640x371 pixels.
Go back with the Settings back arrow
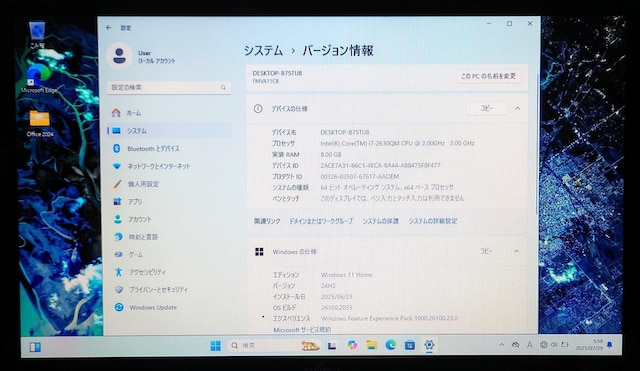(x=109, y=28)
